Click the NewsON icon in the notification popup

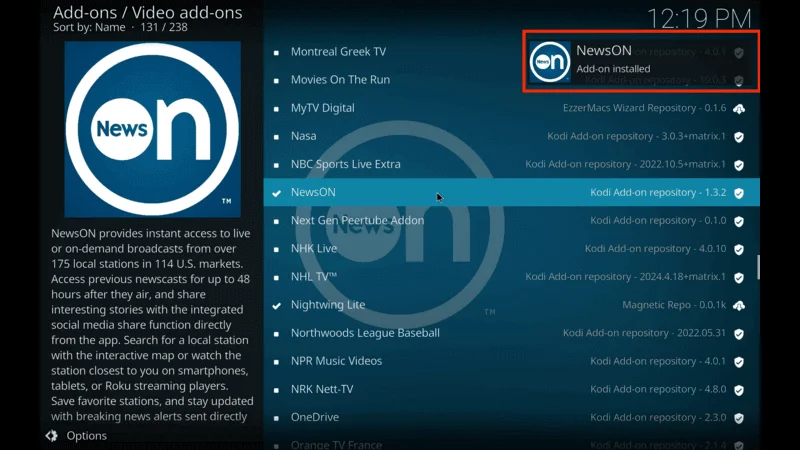coord(550,61)
